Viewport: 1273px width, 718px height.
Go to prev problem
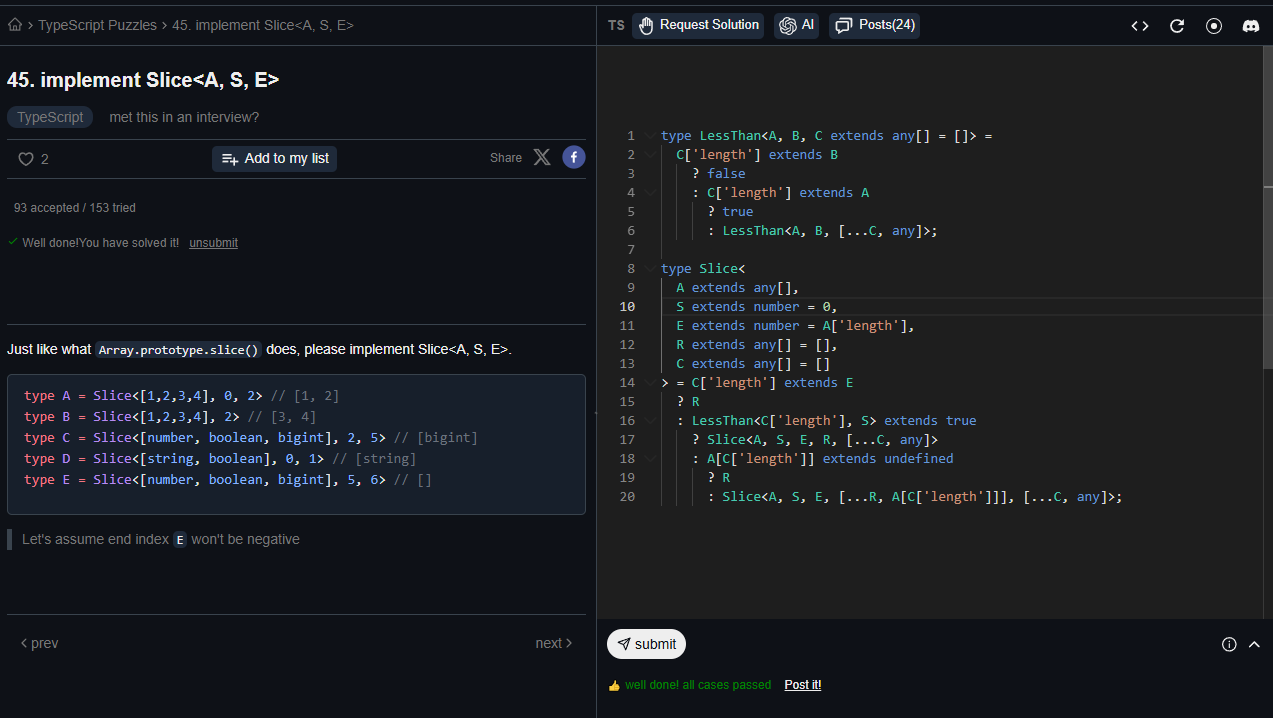tap(39, 643)
